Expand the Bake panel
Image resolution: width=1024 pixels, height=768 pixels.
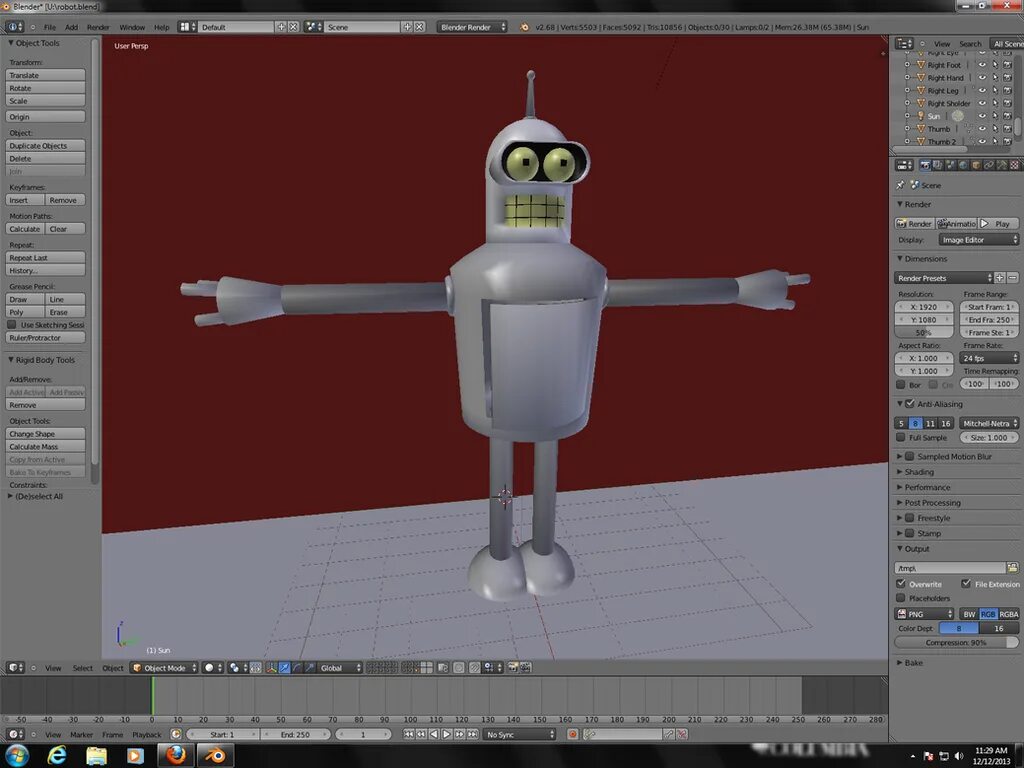(x=913, y=663)
